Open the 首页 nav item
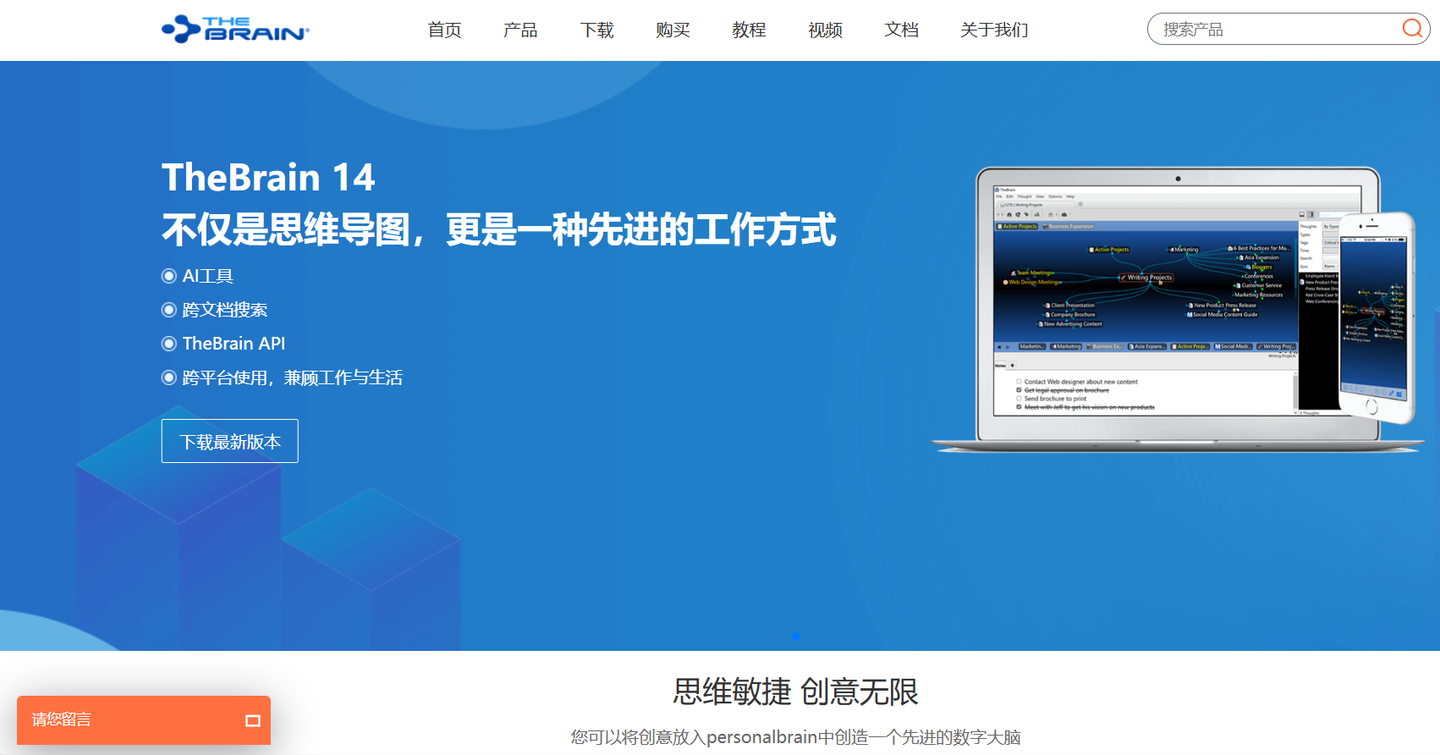 click(x=445, y=30)
